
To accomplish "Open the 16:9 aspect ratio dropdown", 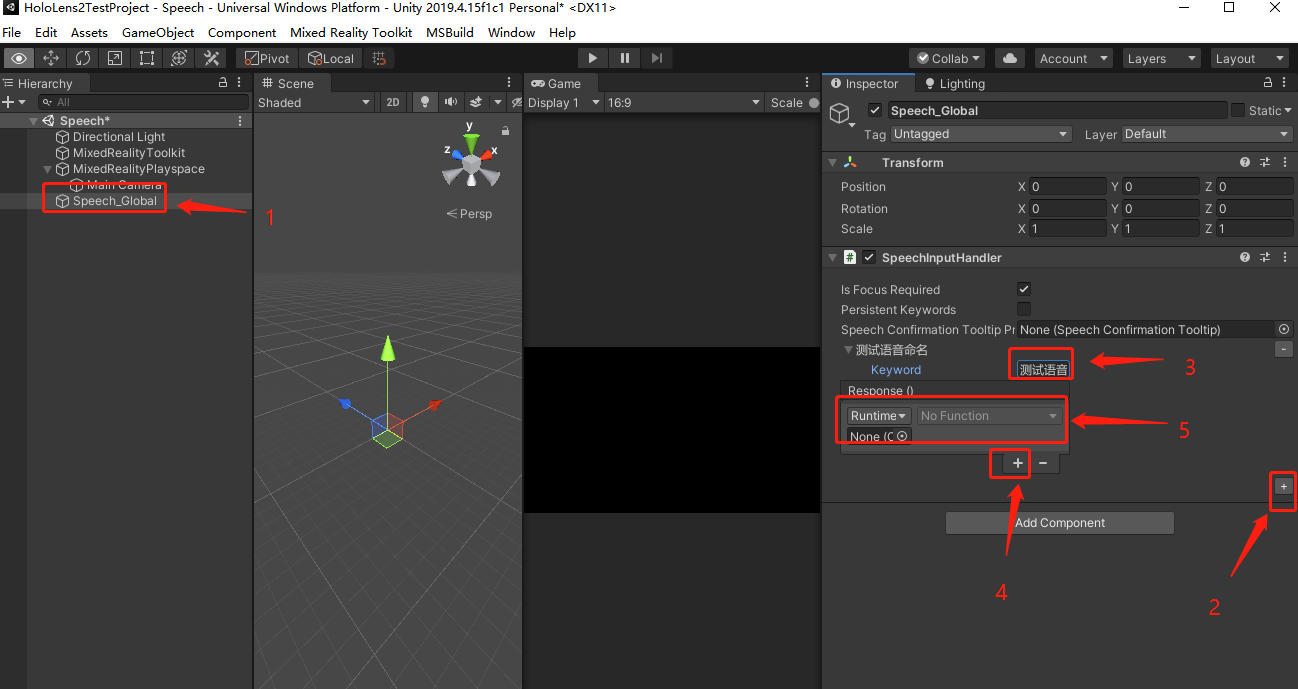I will coord(684,102).
